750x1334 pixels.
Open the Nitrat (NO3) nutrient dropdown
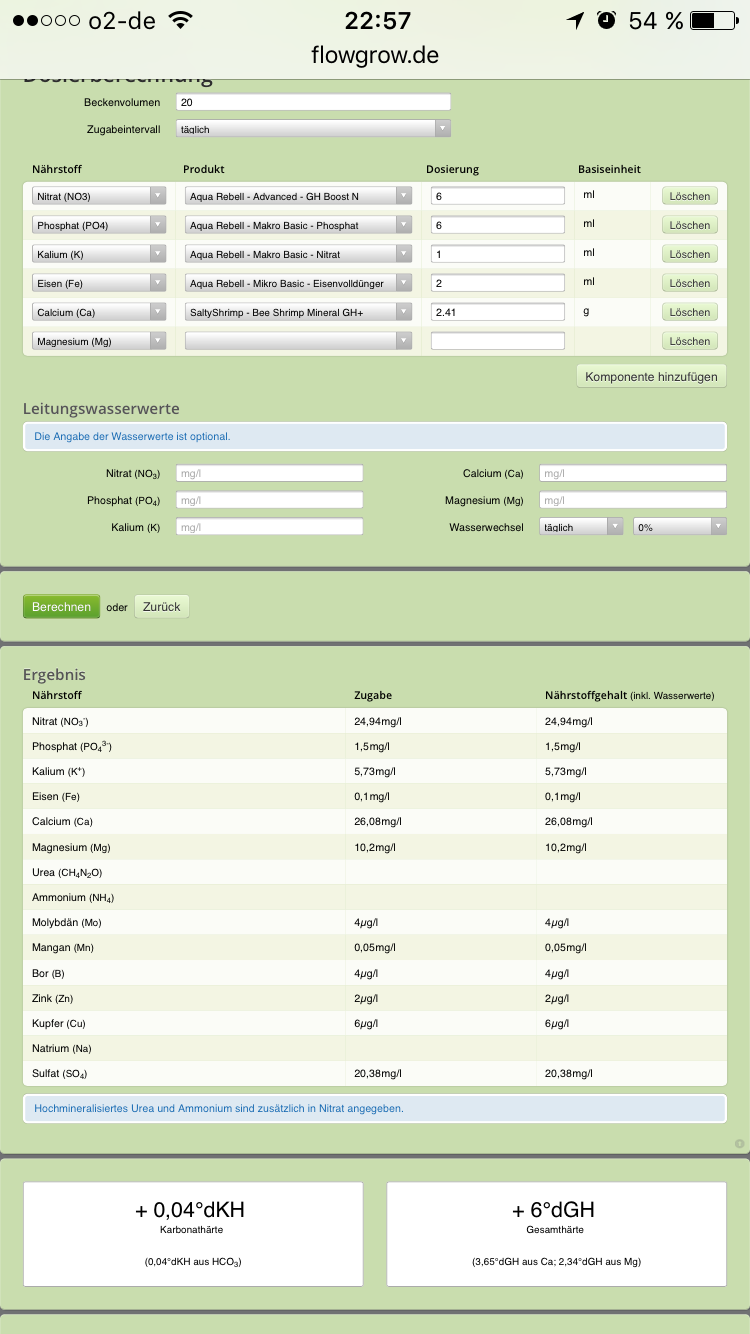coord(99,196)
